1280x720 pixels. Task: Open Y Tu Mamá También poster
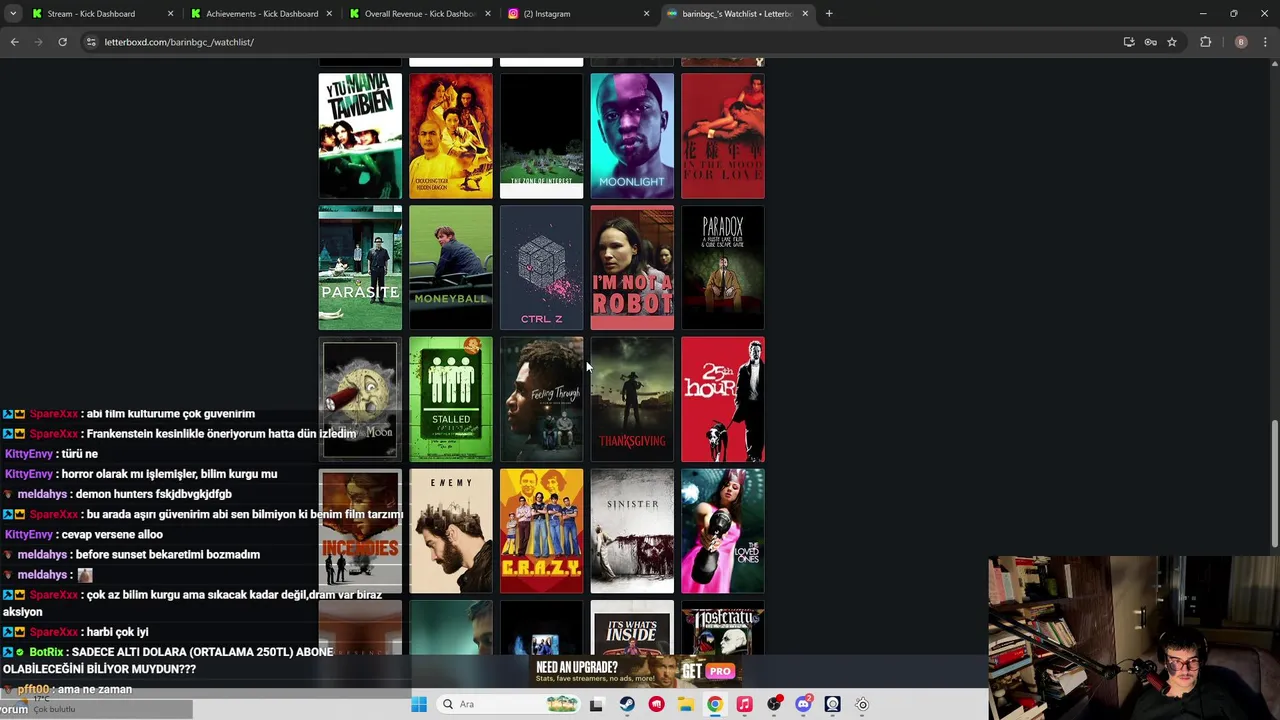[360, 136]
